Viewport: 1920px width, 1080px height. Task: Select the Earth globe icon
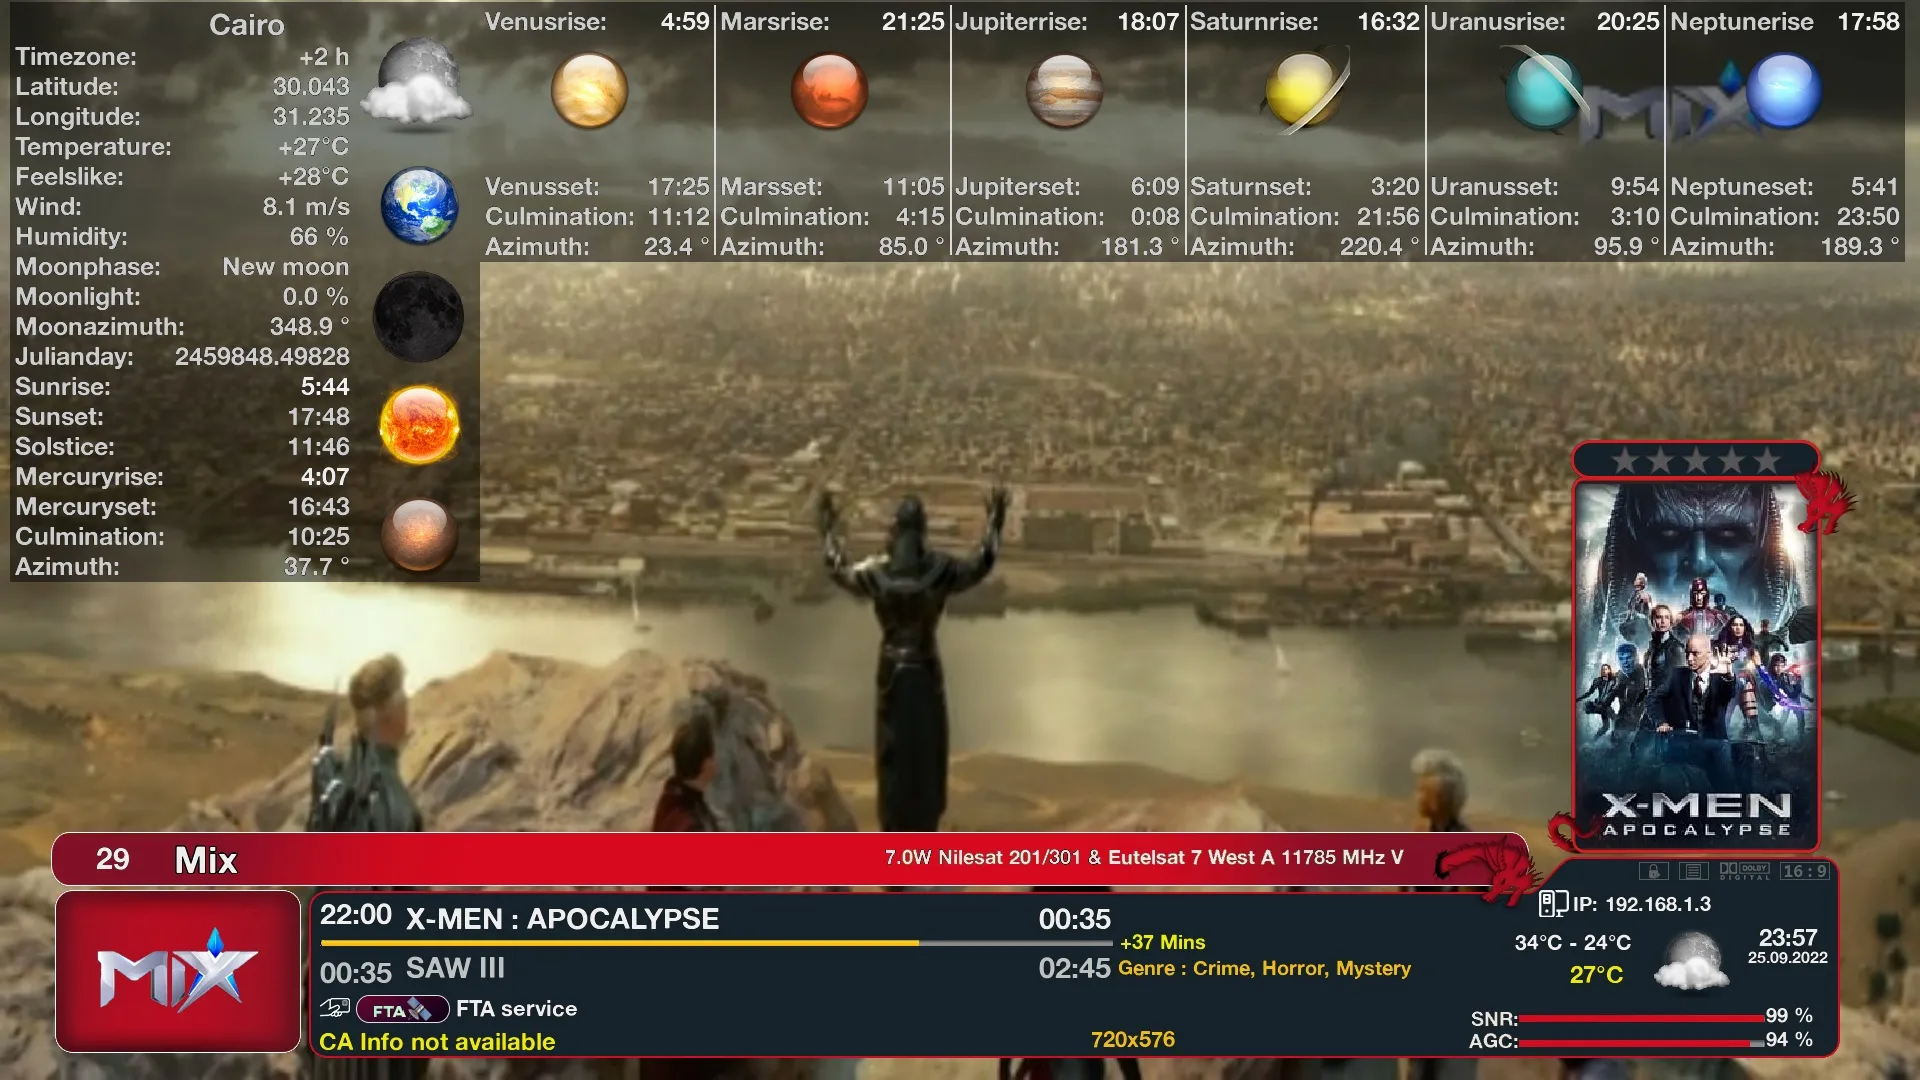click(420, 206)
